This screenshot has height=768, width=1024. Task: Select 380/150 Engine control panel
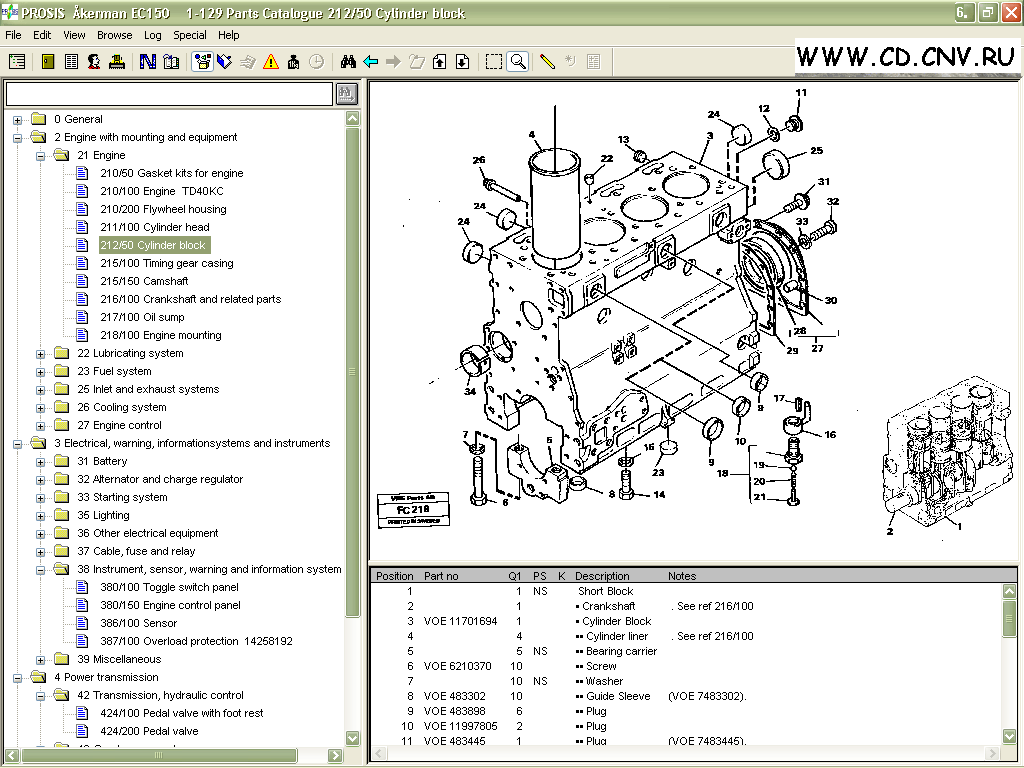pyautogui.click(x=170, y=605)
